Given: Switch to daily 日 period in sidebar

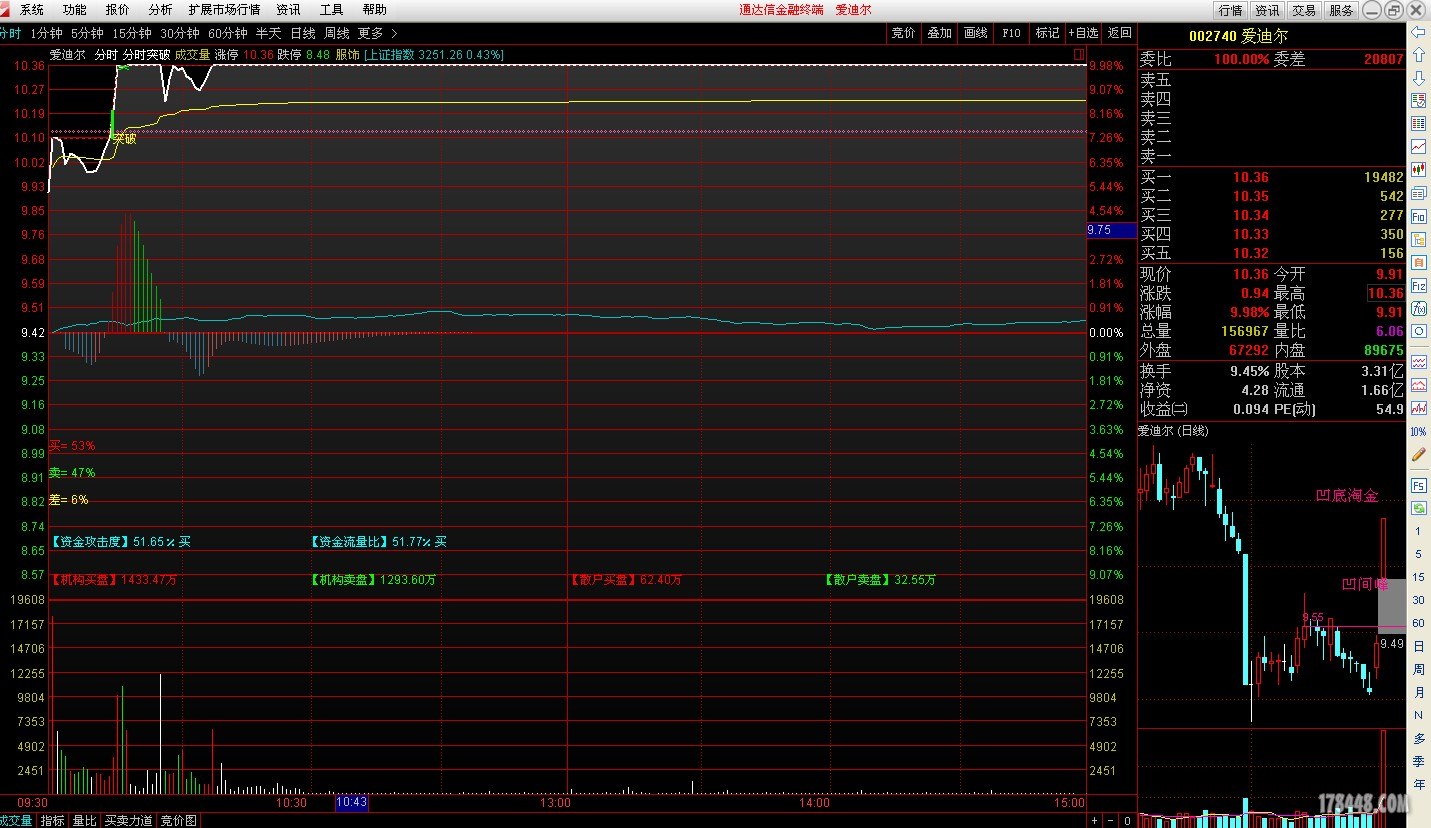Looking at the screenshot, I should tap(1418, 647).
